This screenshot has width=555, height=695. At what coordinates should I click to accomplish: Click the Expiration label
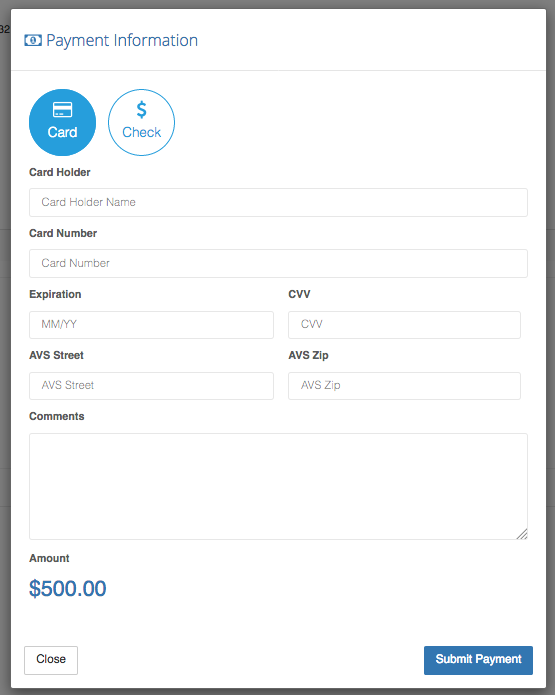point(55,294)
